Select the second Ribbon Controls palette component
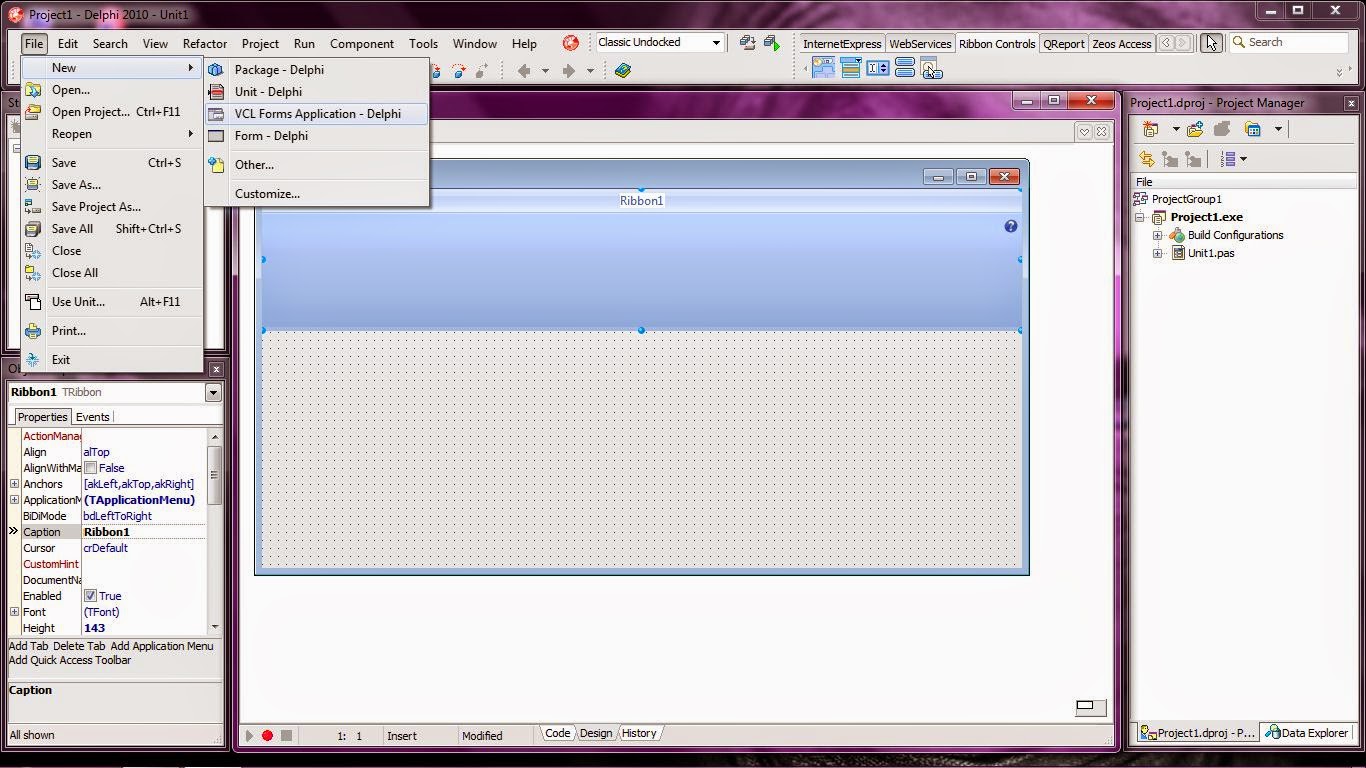Image resolution: width=1366 pixels, height=768 pixels. pyautogui.click(x=851, y=68)
